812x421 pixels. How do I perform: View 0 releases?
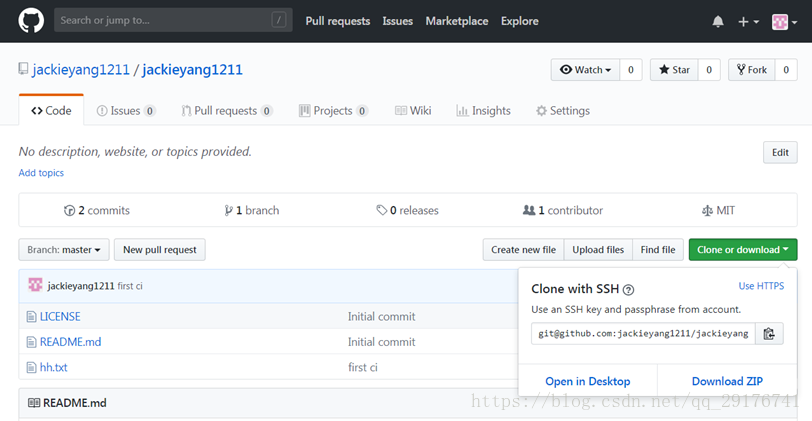tap(408, 210)
